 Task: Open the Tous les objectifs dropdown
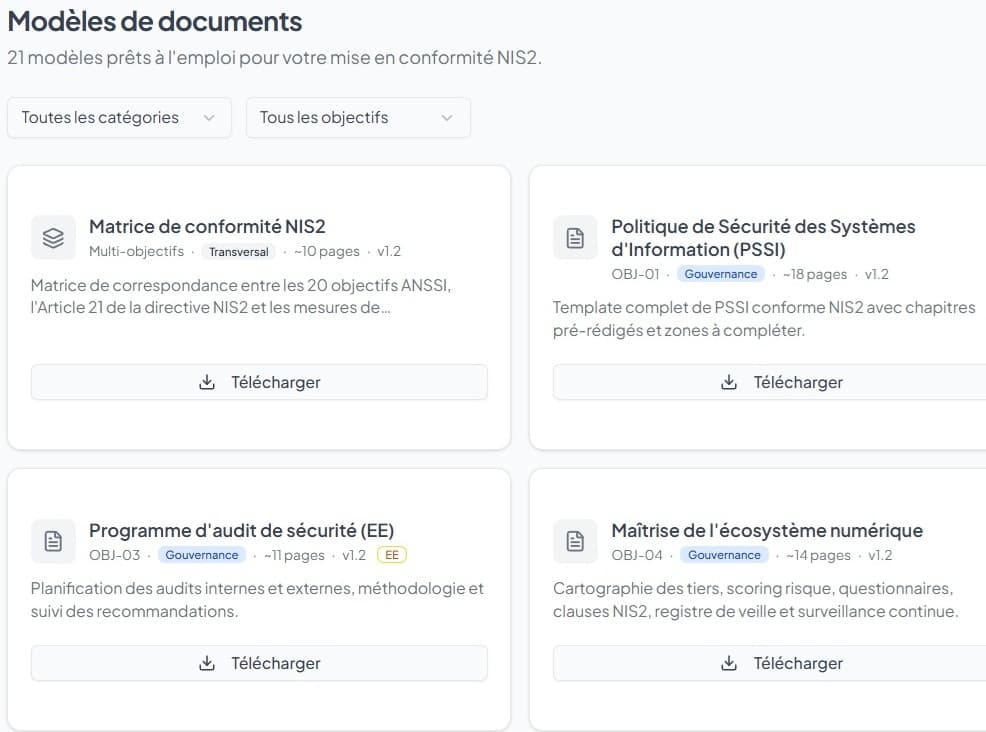click(x=358, y=117)
